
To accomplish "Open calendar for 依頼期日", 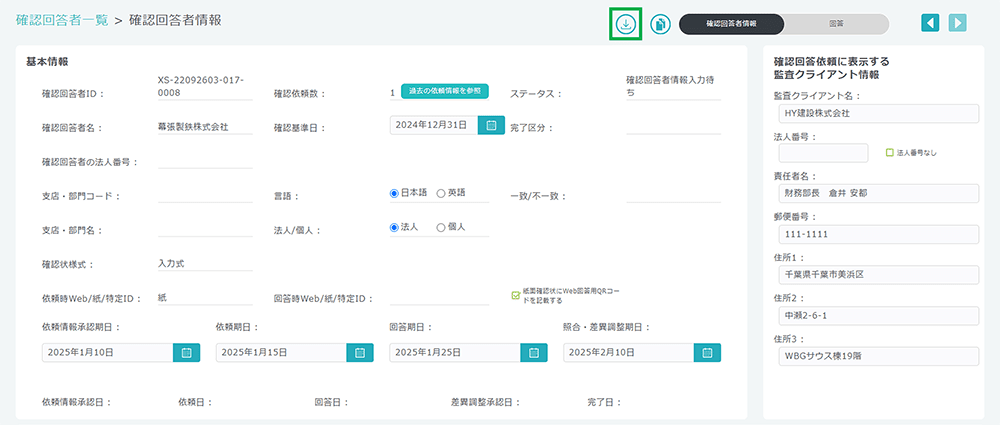I will click(360, 352).
